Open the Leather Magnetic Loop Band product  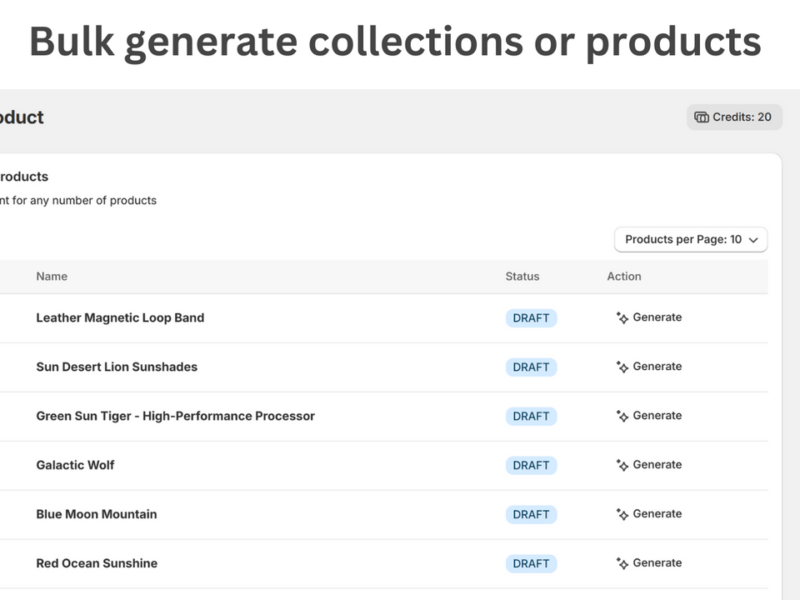tap(120, 318)
